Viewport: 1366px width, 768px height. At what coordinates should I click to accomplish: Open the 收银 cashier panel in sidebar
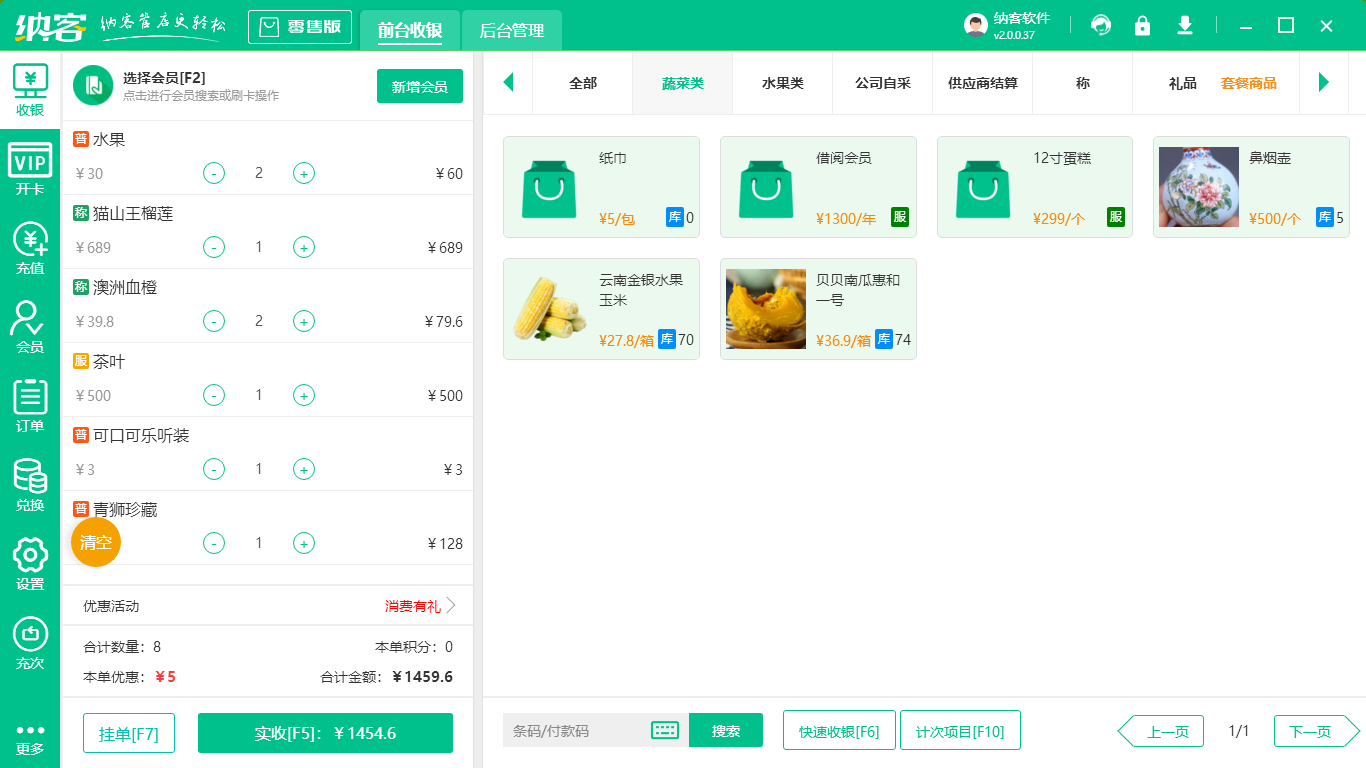tap(30, 88)
